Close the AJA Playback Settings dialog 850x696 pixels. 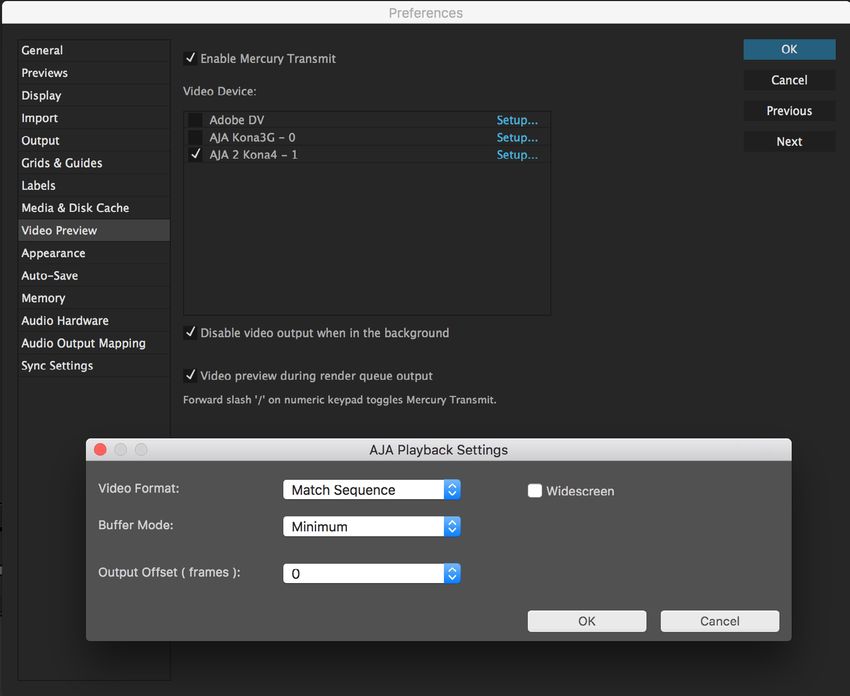pos(100,450)
